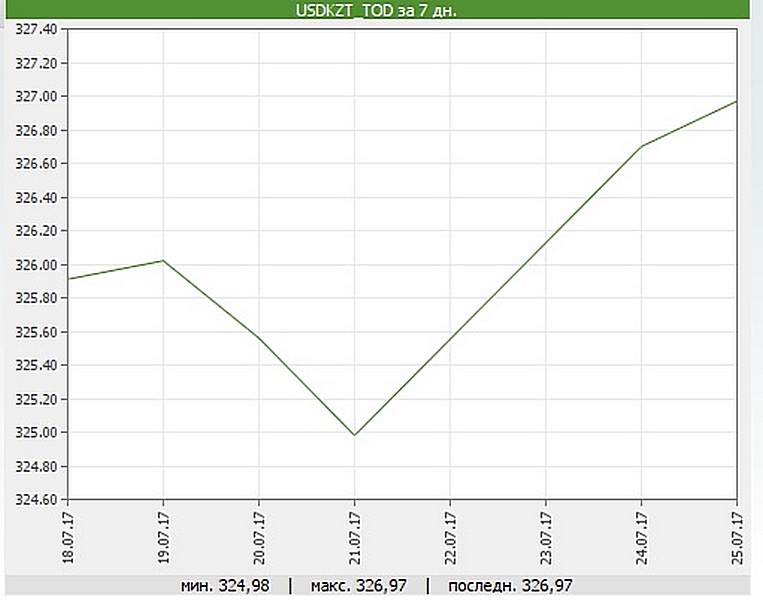Click the 326.00 y-axis label
The image size is (763, 600).
(34, 265)
